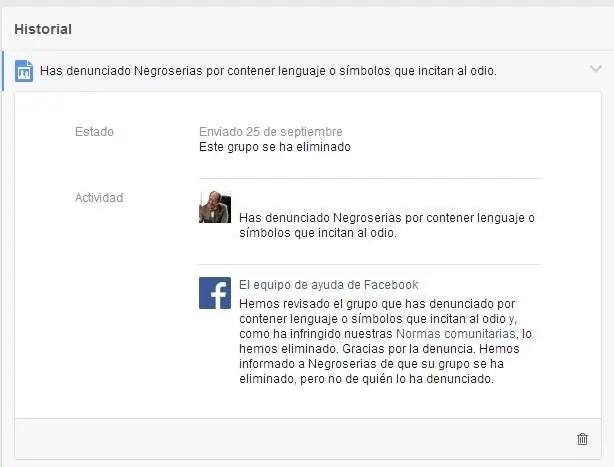This screenshot has width=614, height=467.
Task: Click El equipo de ayuda de Facebook
Action: 329,285
